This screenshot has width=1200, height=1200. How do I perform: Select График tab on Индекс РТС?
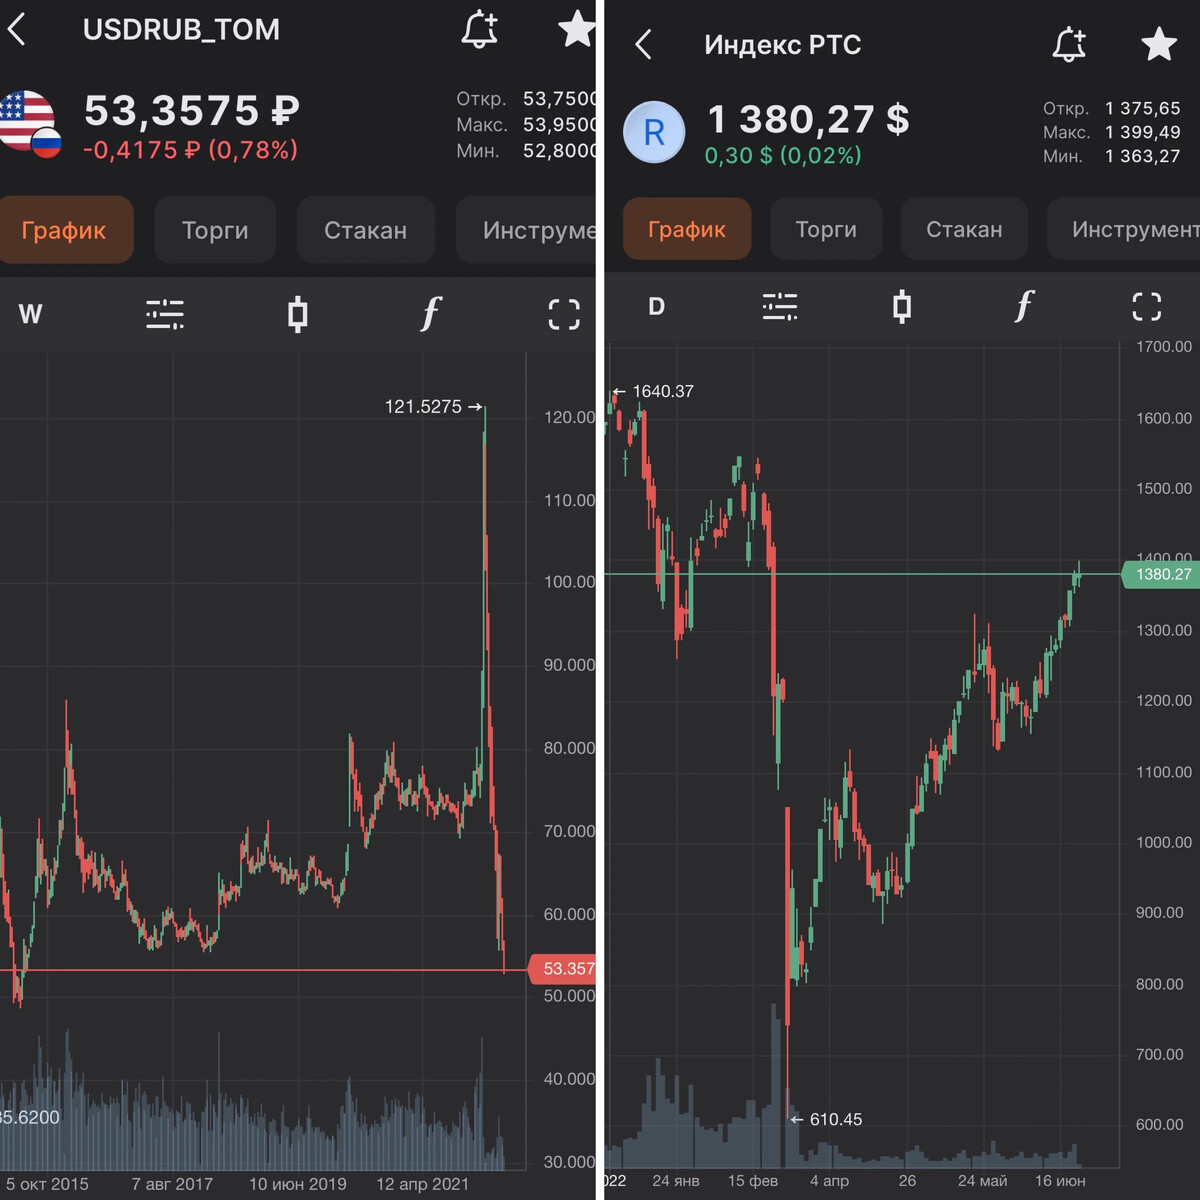[x=687, y=229]
